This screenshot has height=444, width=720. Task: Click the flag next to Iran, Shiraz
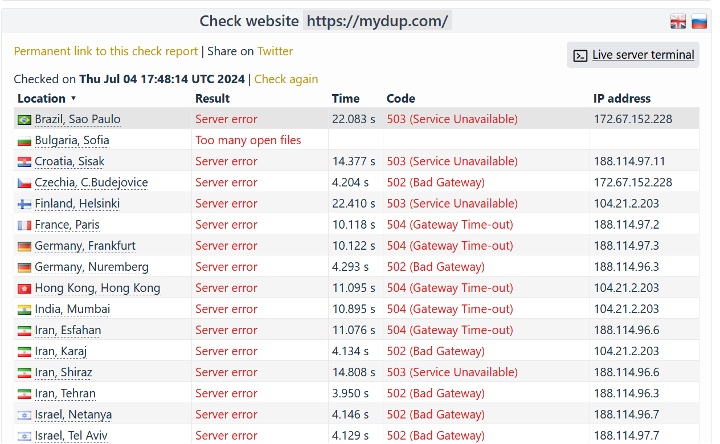click(24, 373)
